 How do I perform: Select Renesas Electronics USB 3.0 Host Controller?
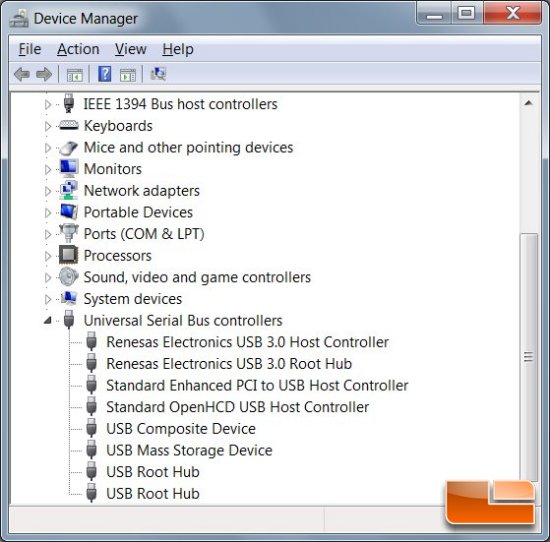coord(247,342)
